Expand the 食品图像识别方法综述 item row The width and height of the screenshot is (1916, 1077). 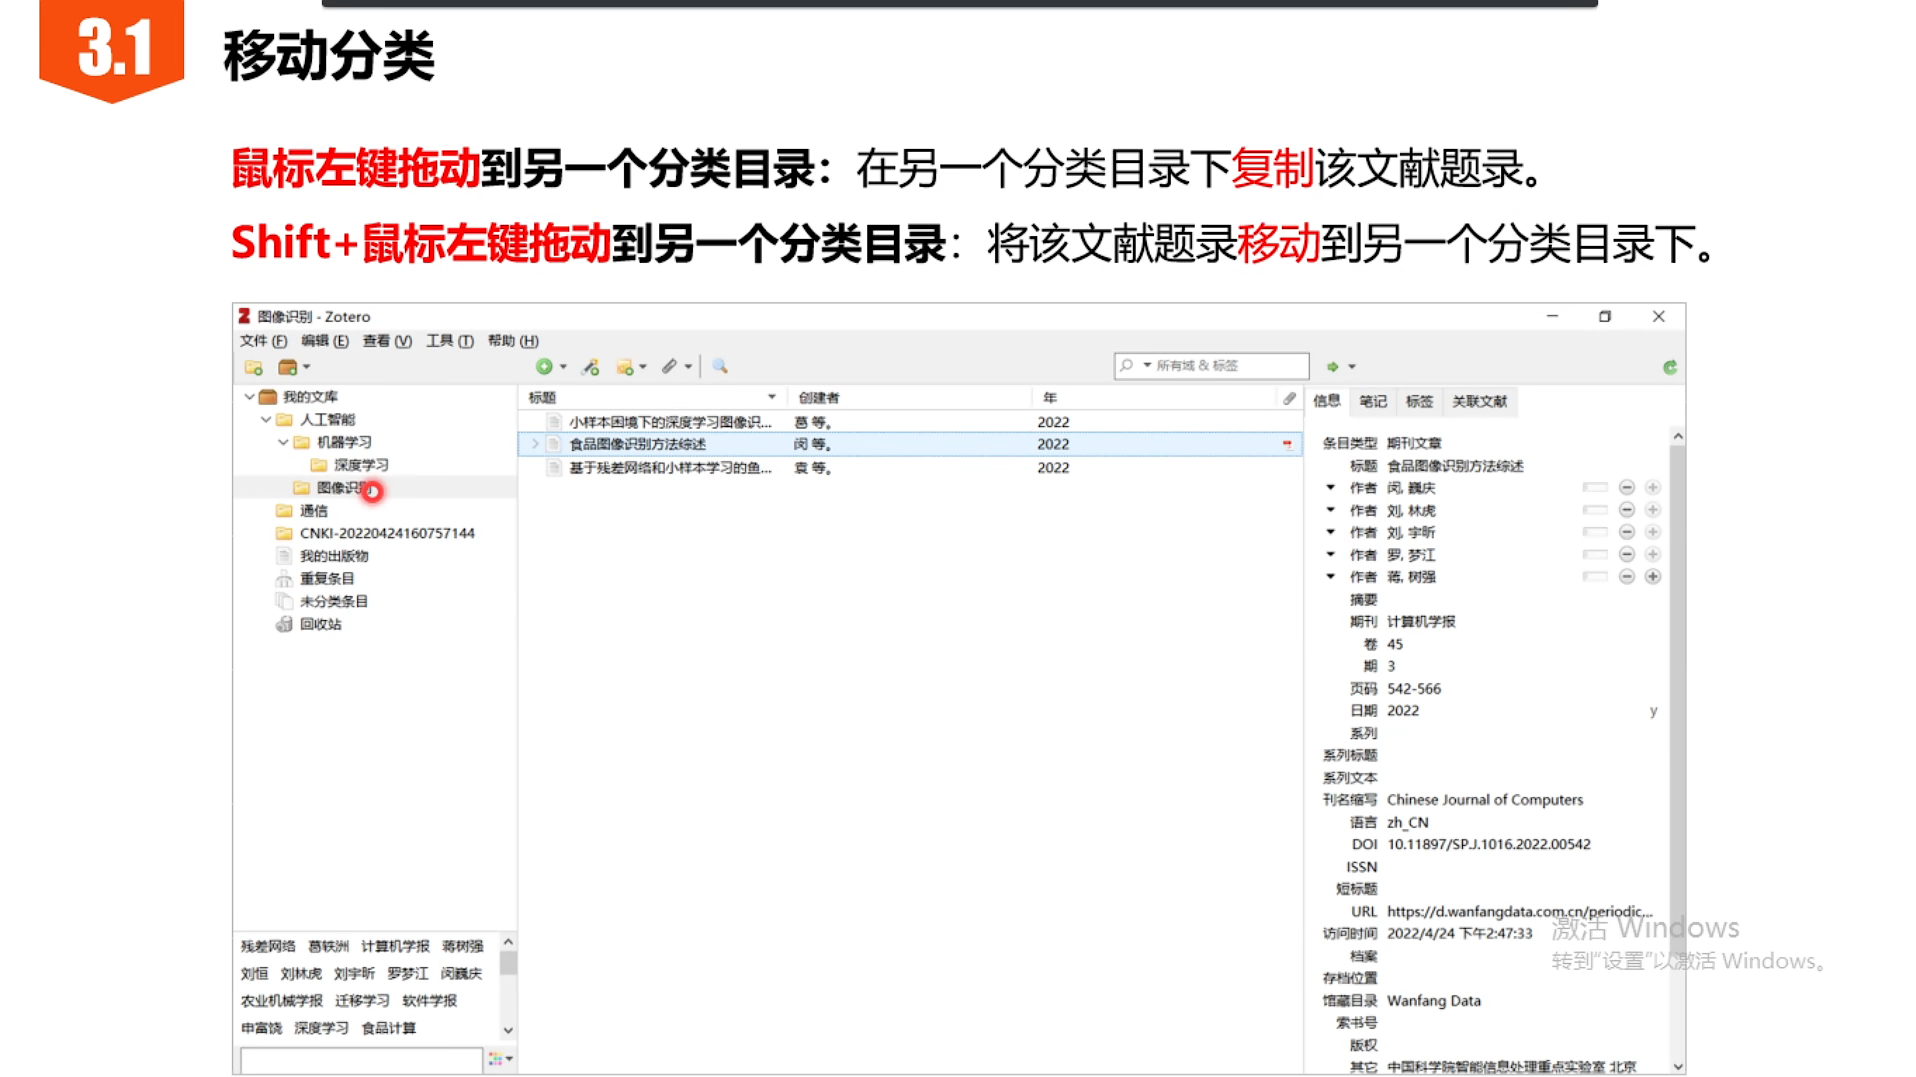534,444
